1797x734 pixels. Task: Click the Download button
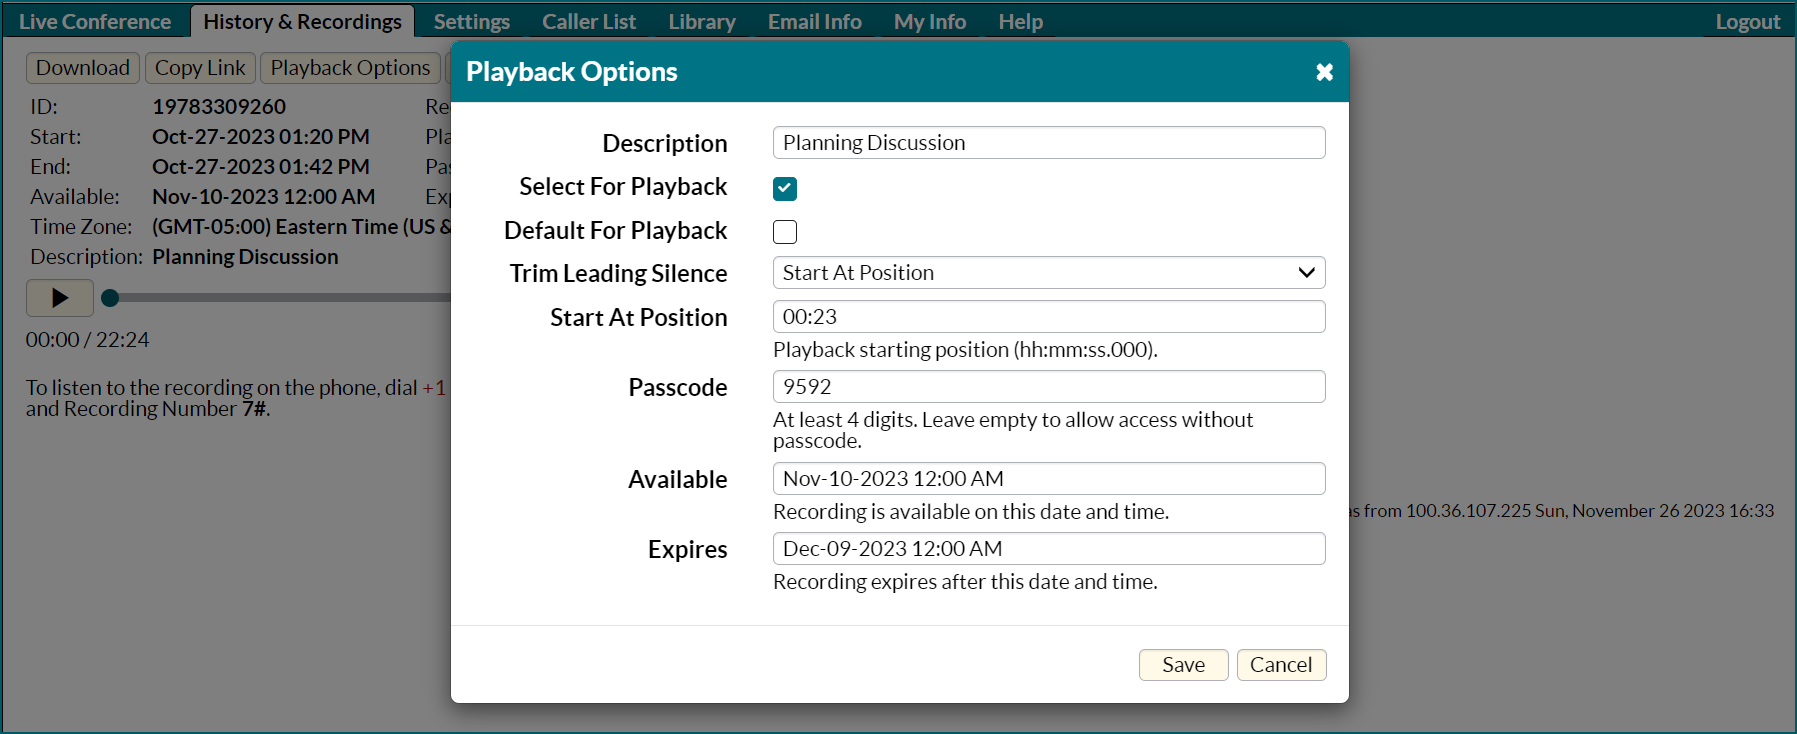(x=83, y=68)
